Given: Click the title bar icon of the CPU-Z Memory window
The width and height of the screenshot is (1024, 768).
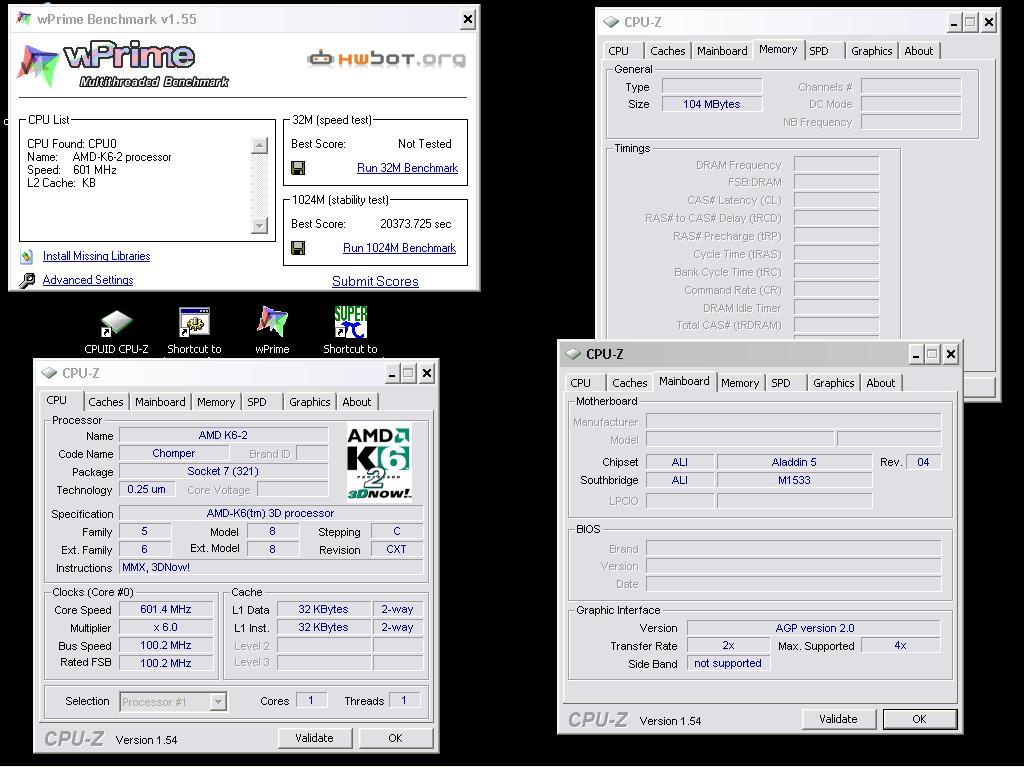Looking at the screenshot, I should coord(611,22).
